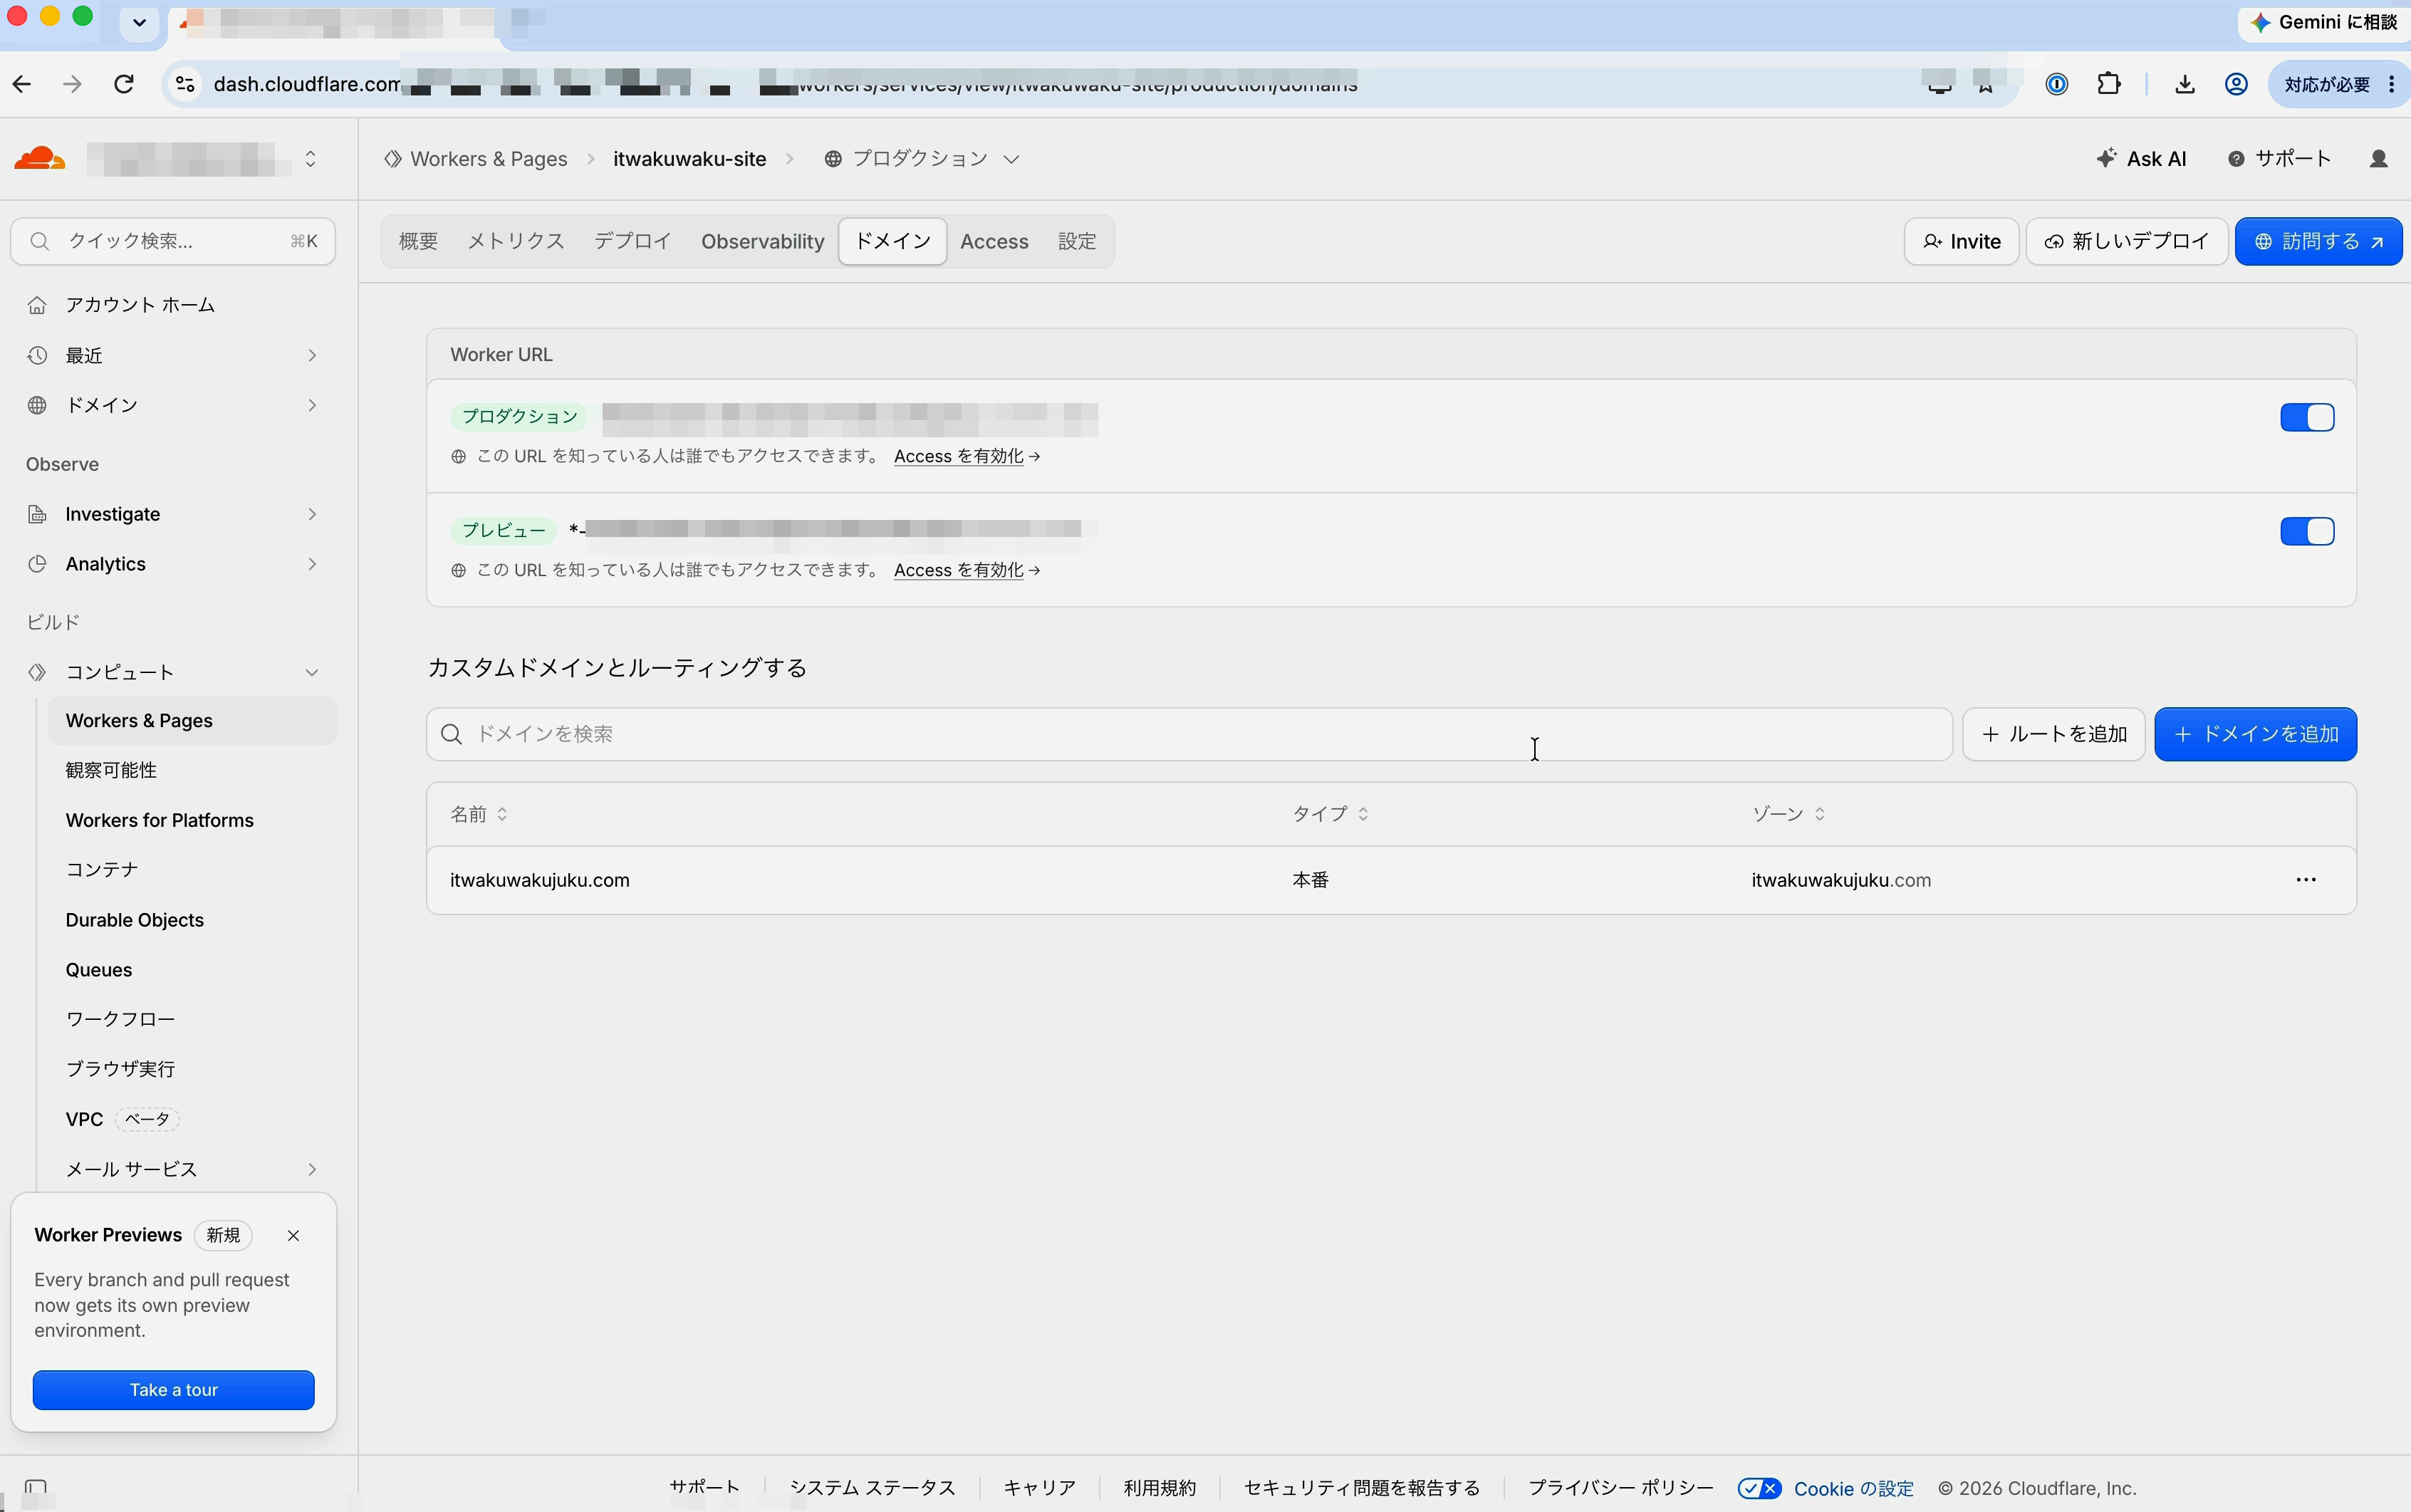Switch to the 概要 tab
Viewport: 2411px width, 1512px height.
pos(418,241)
